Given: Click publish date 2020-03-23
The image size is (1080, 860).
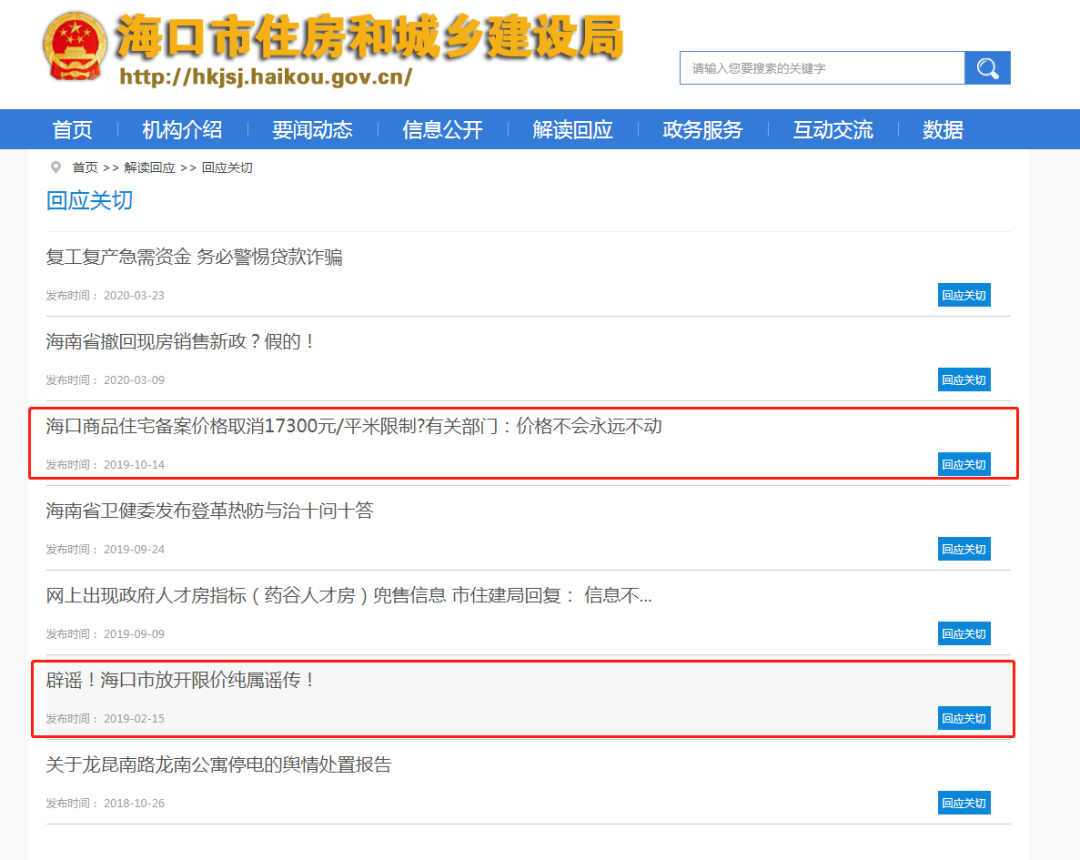Looking at the screenshot, I should click(134, 295).
